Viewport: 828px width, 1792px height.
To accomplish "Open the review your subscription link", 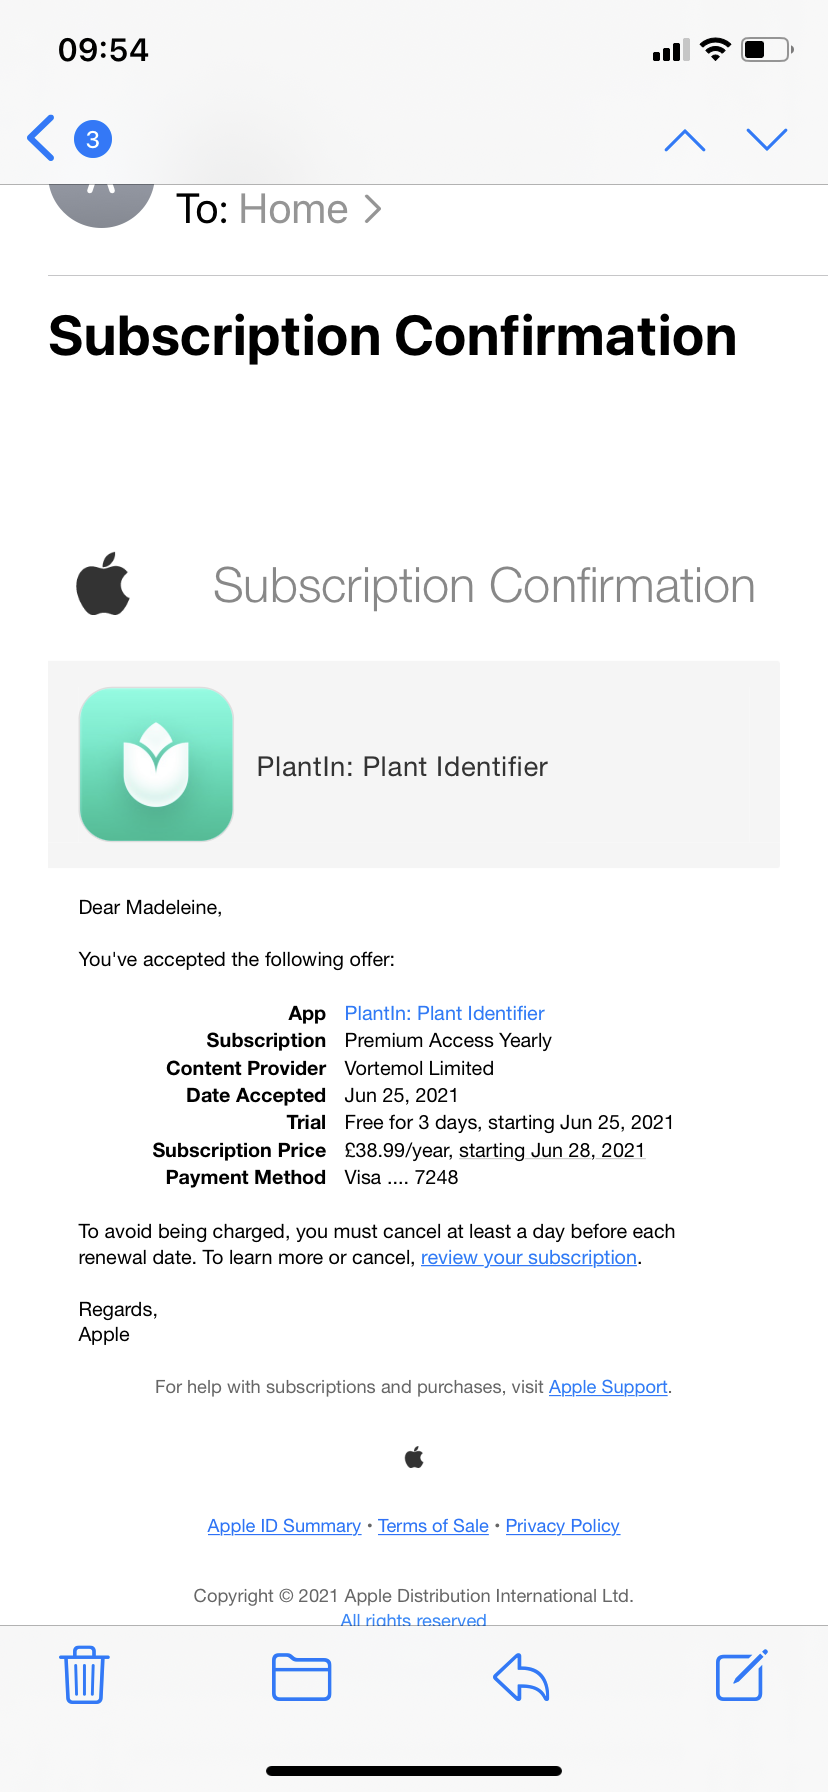I will click(x=529, y=1257).
